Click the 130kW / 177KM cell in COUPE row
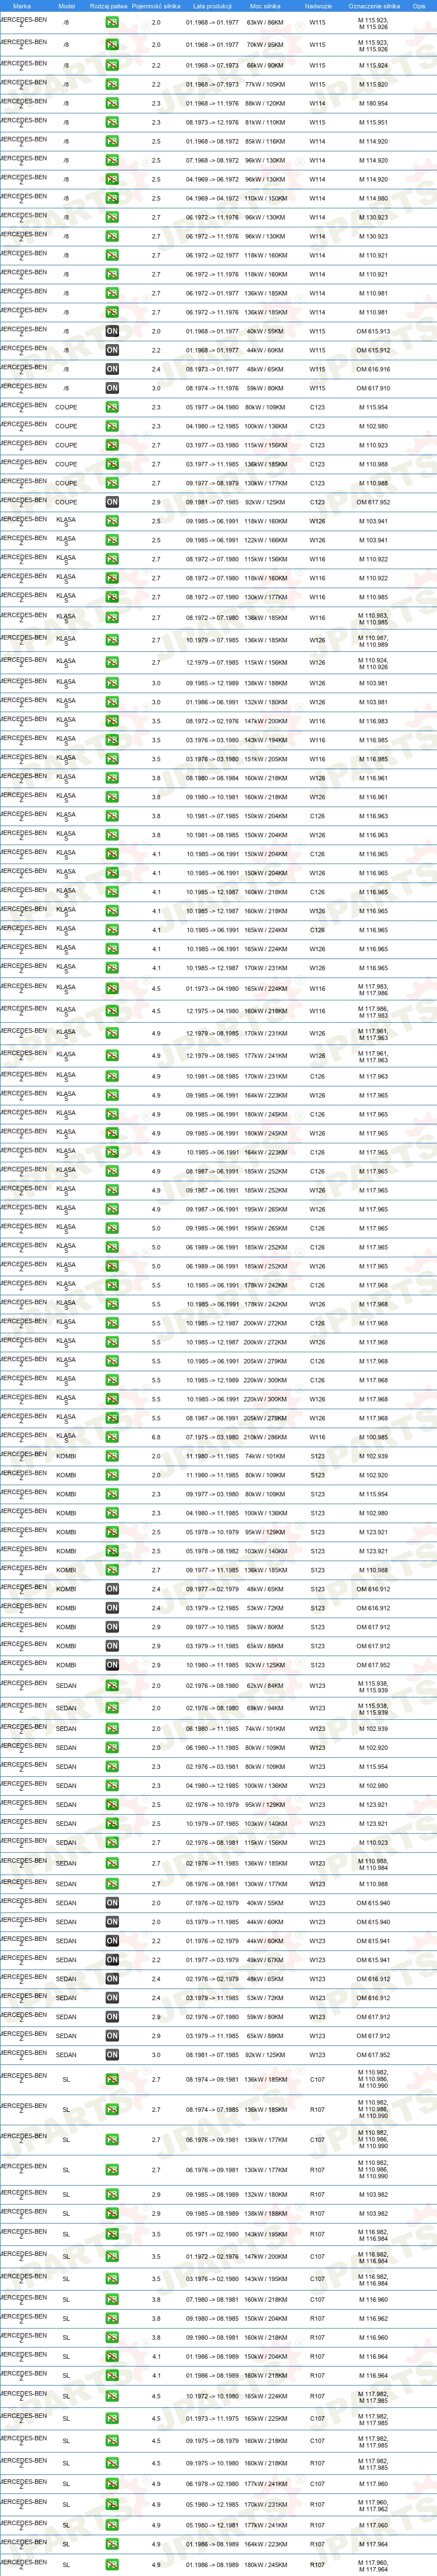 click(x=265, y=484)
